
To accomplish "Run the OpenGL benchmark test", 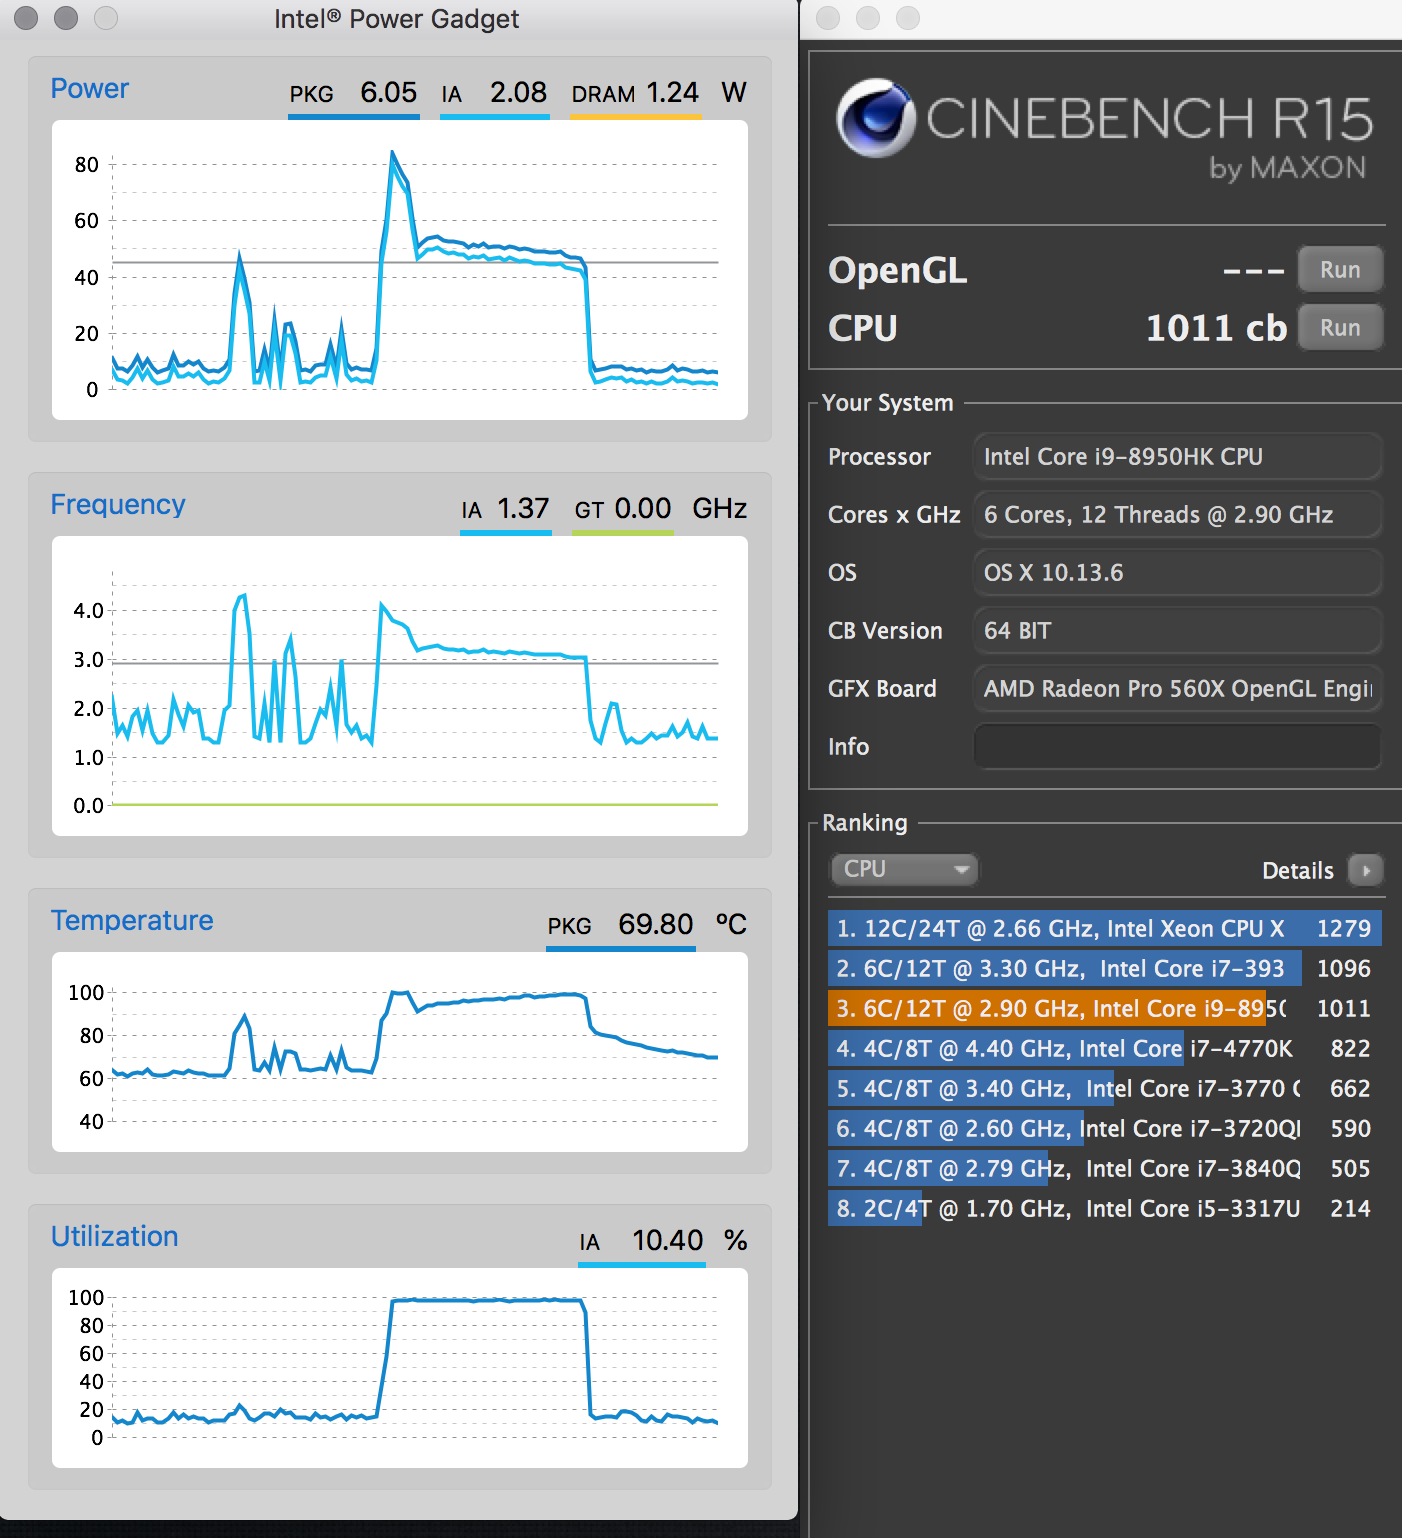I will [1340, 269].
